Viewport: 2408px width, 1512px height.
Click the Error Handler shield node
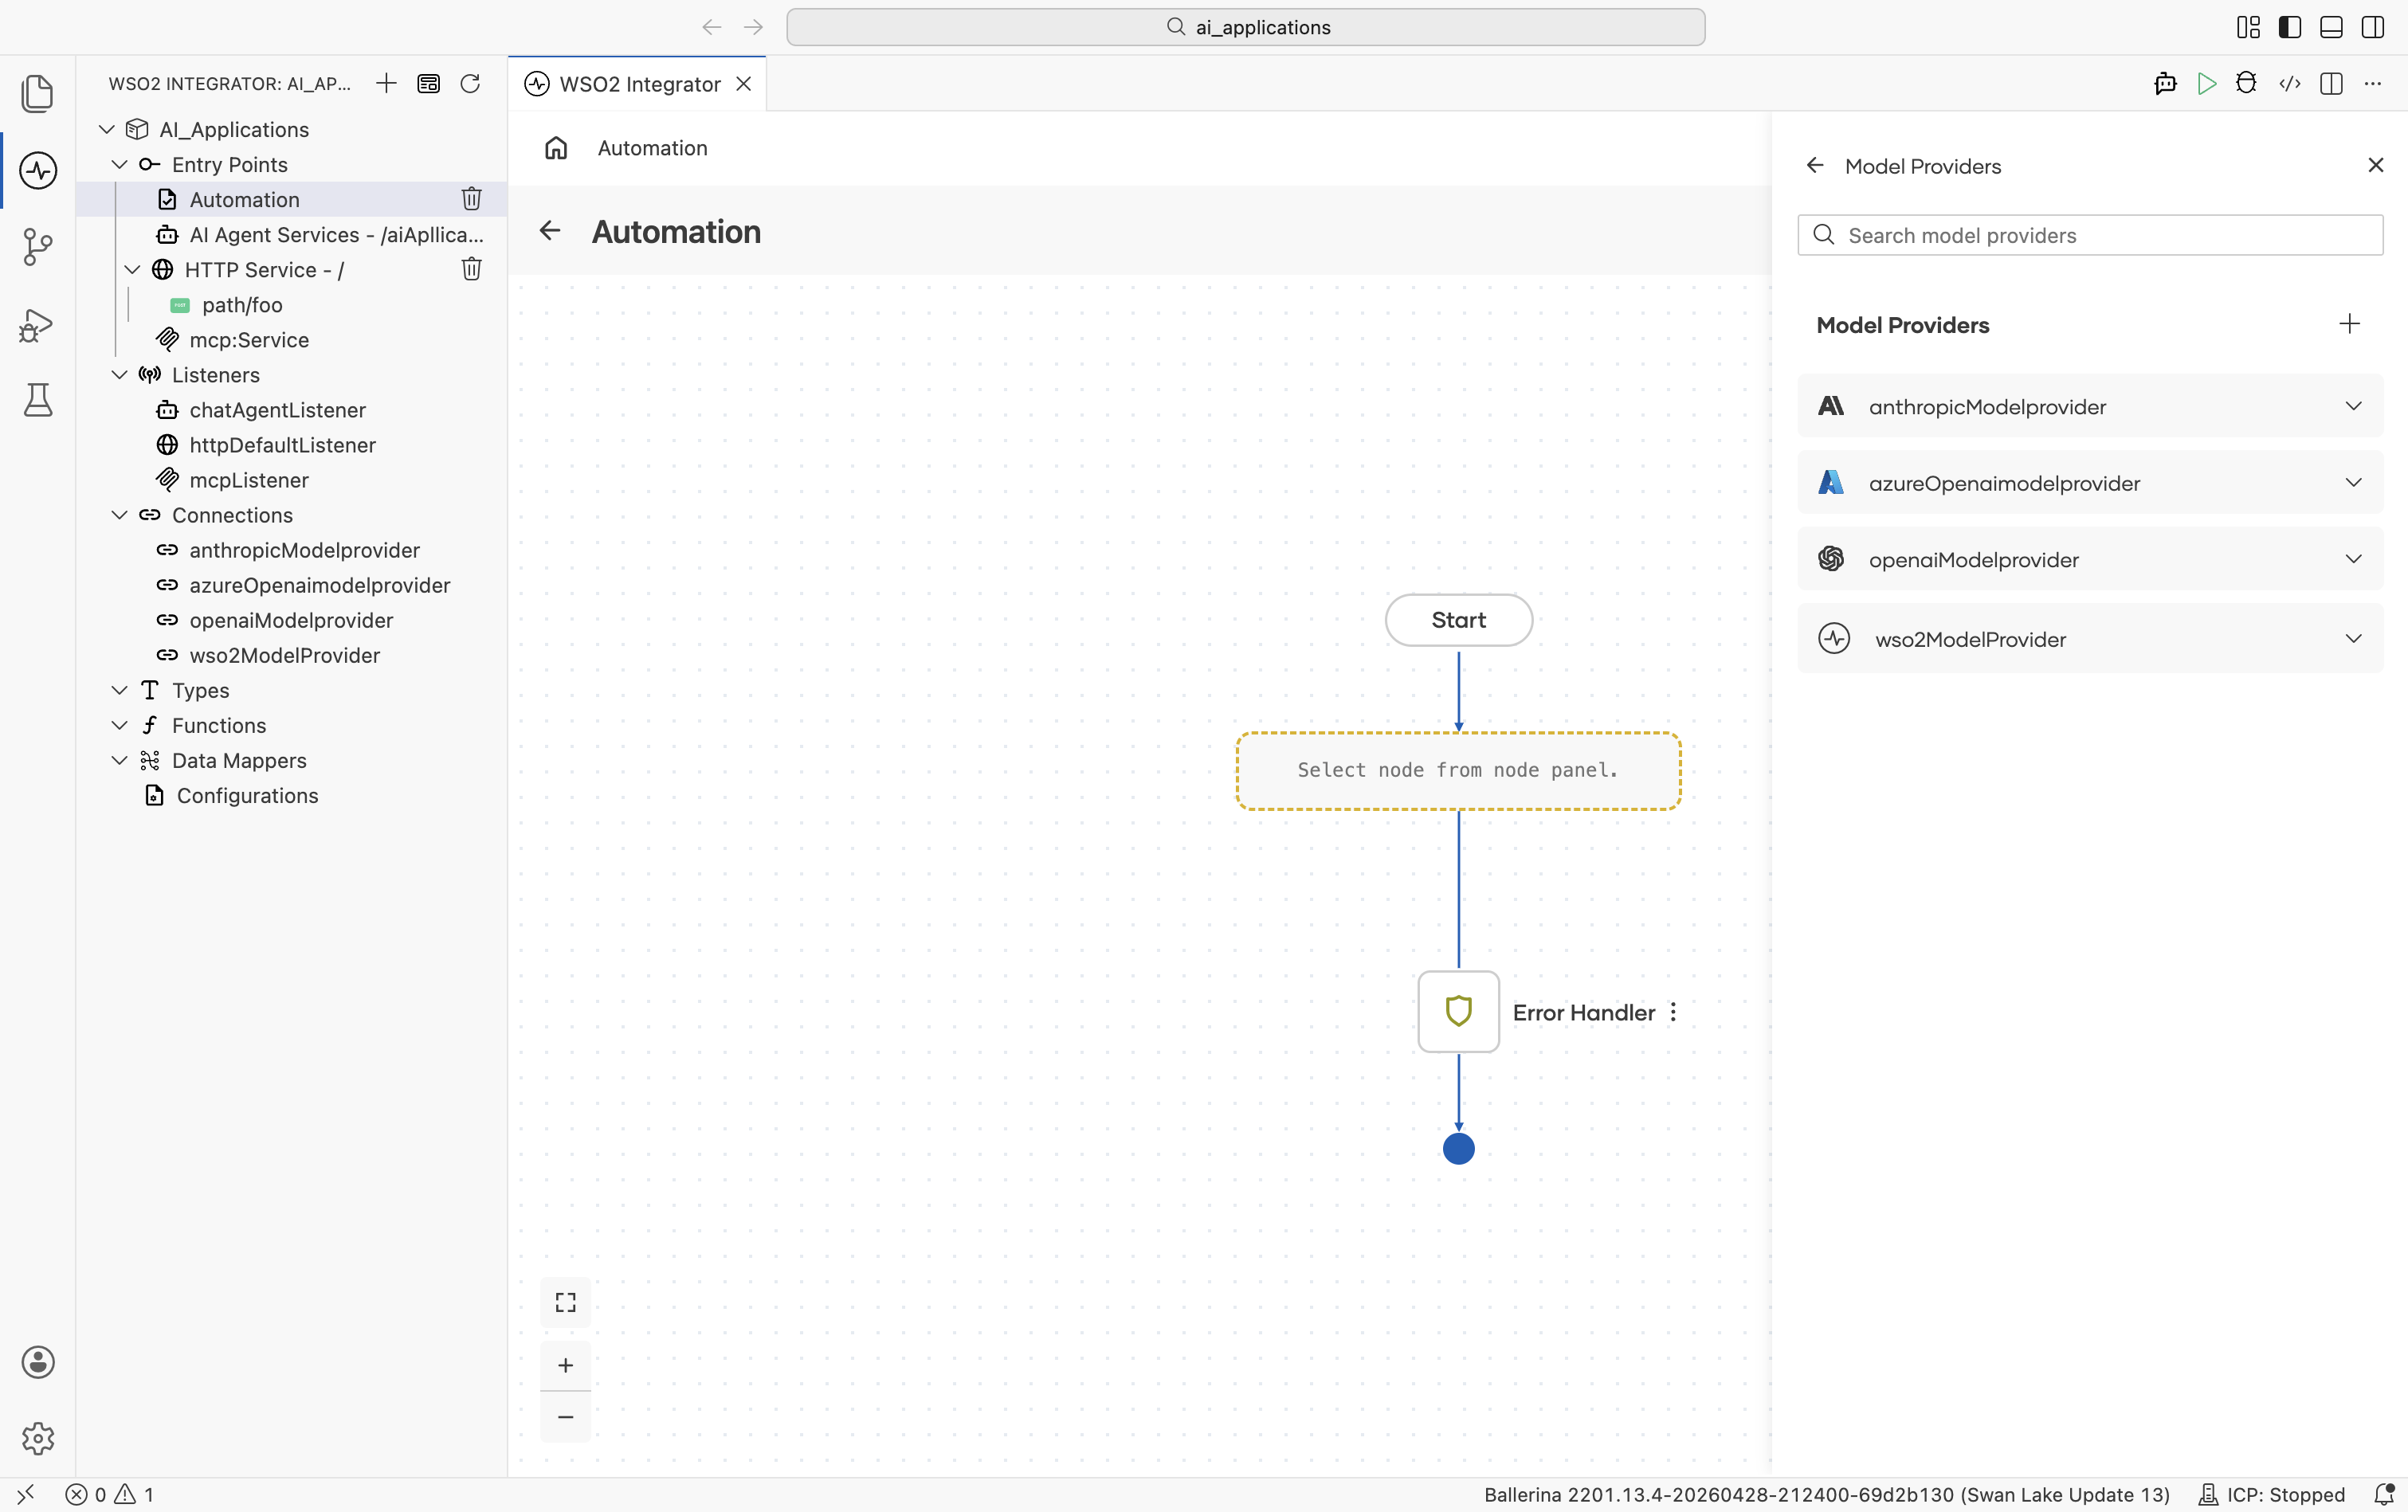[1458, 1011]
